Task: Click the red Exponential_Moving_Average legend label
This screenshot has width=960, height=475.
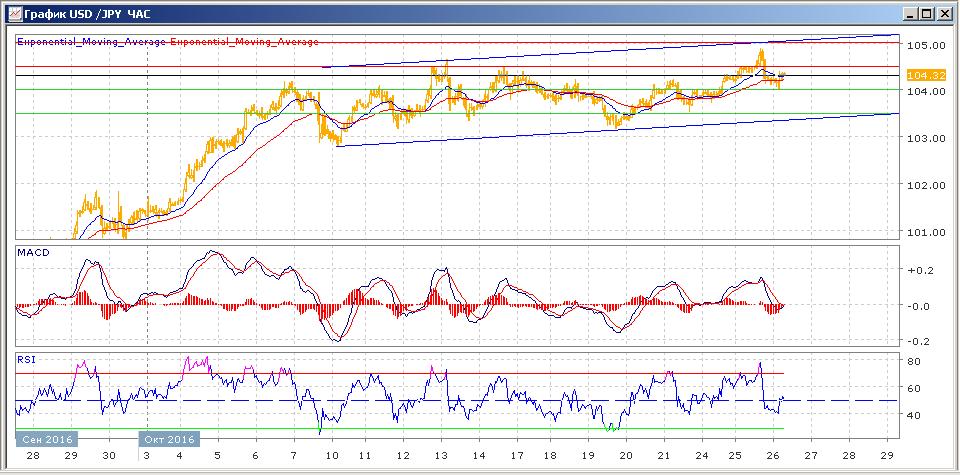Action: [244, 42]
